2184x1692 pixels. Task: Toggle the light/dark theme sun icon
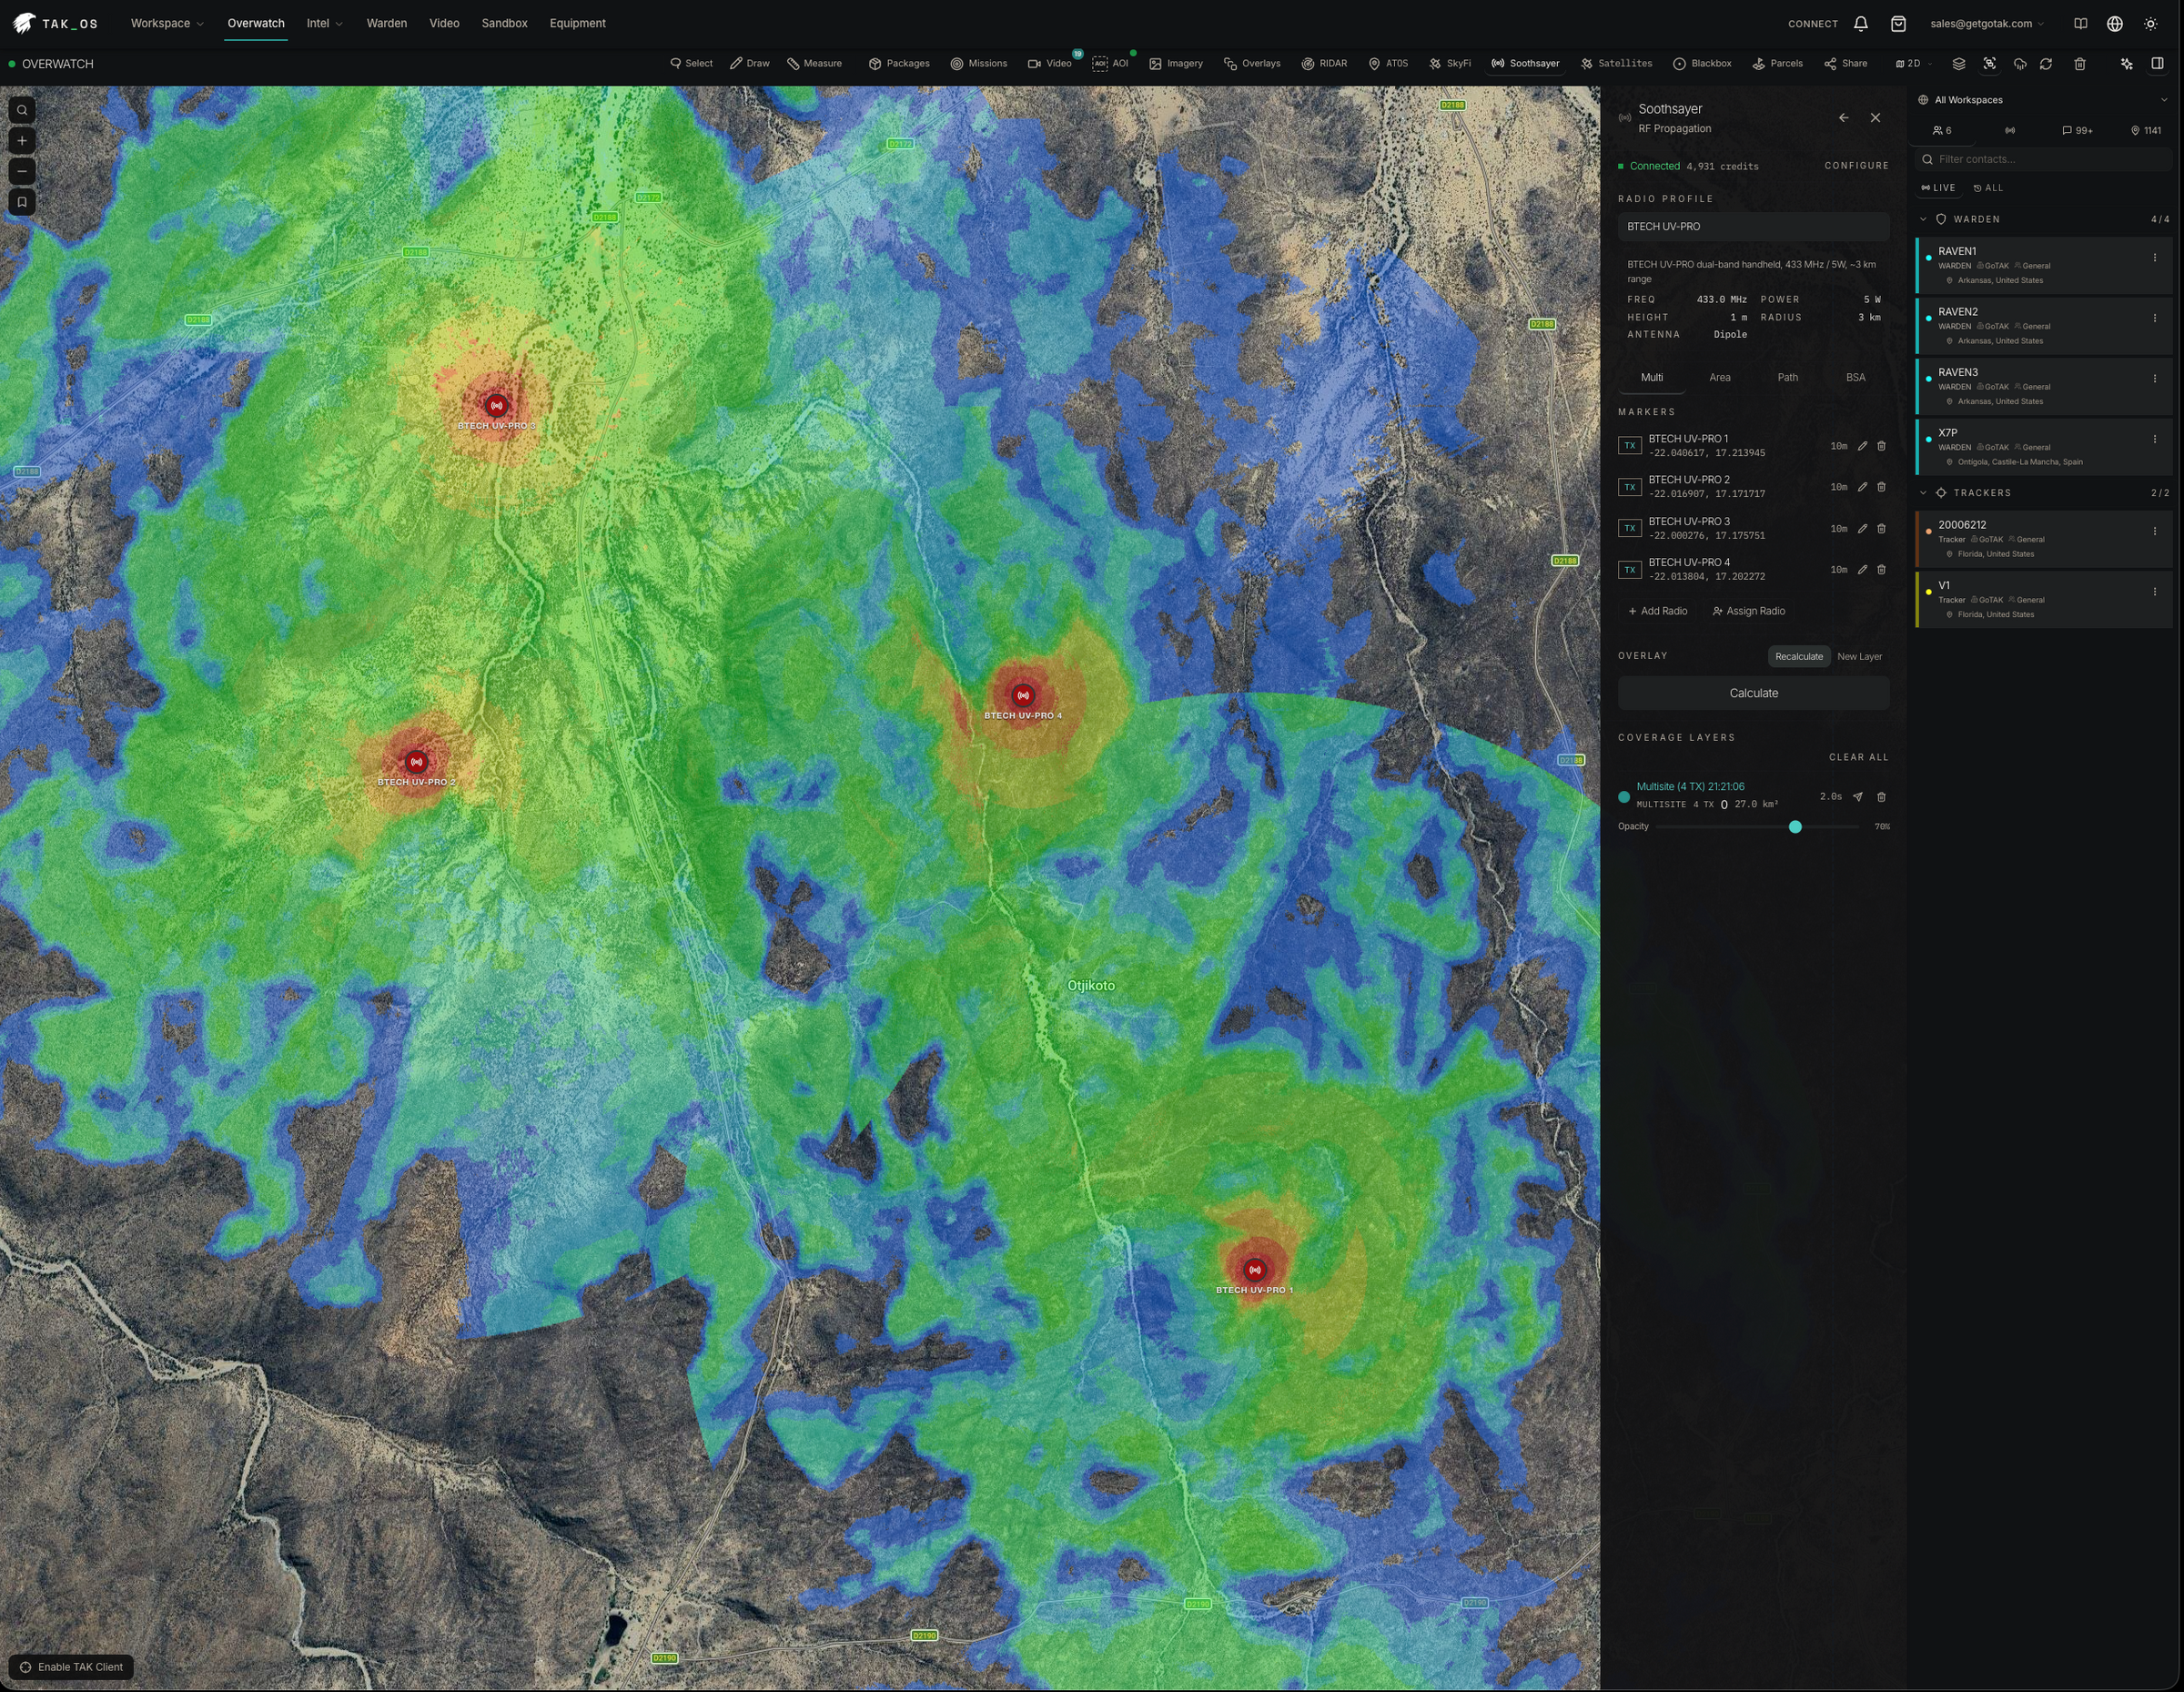pyautogui.click(x=2151, y=23)
